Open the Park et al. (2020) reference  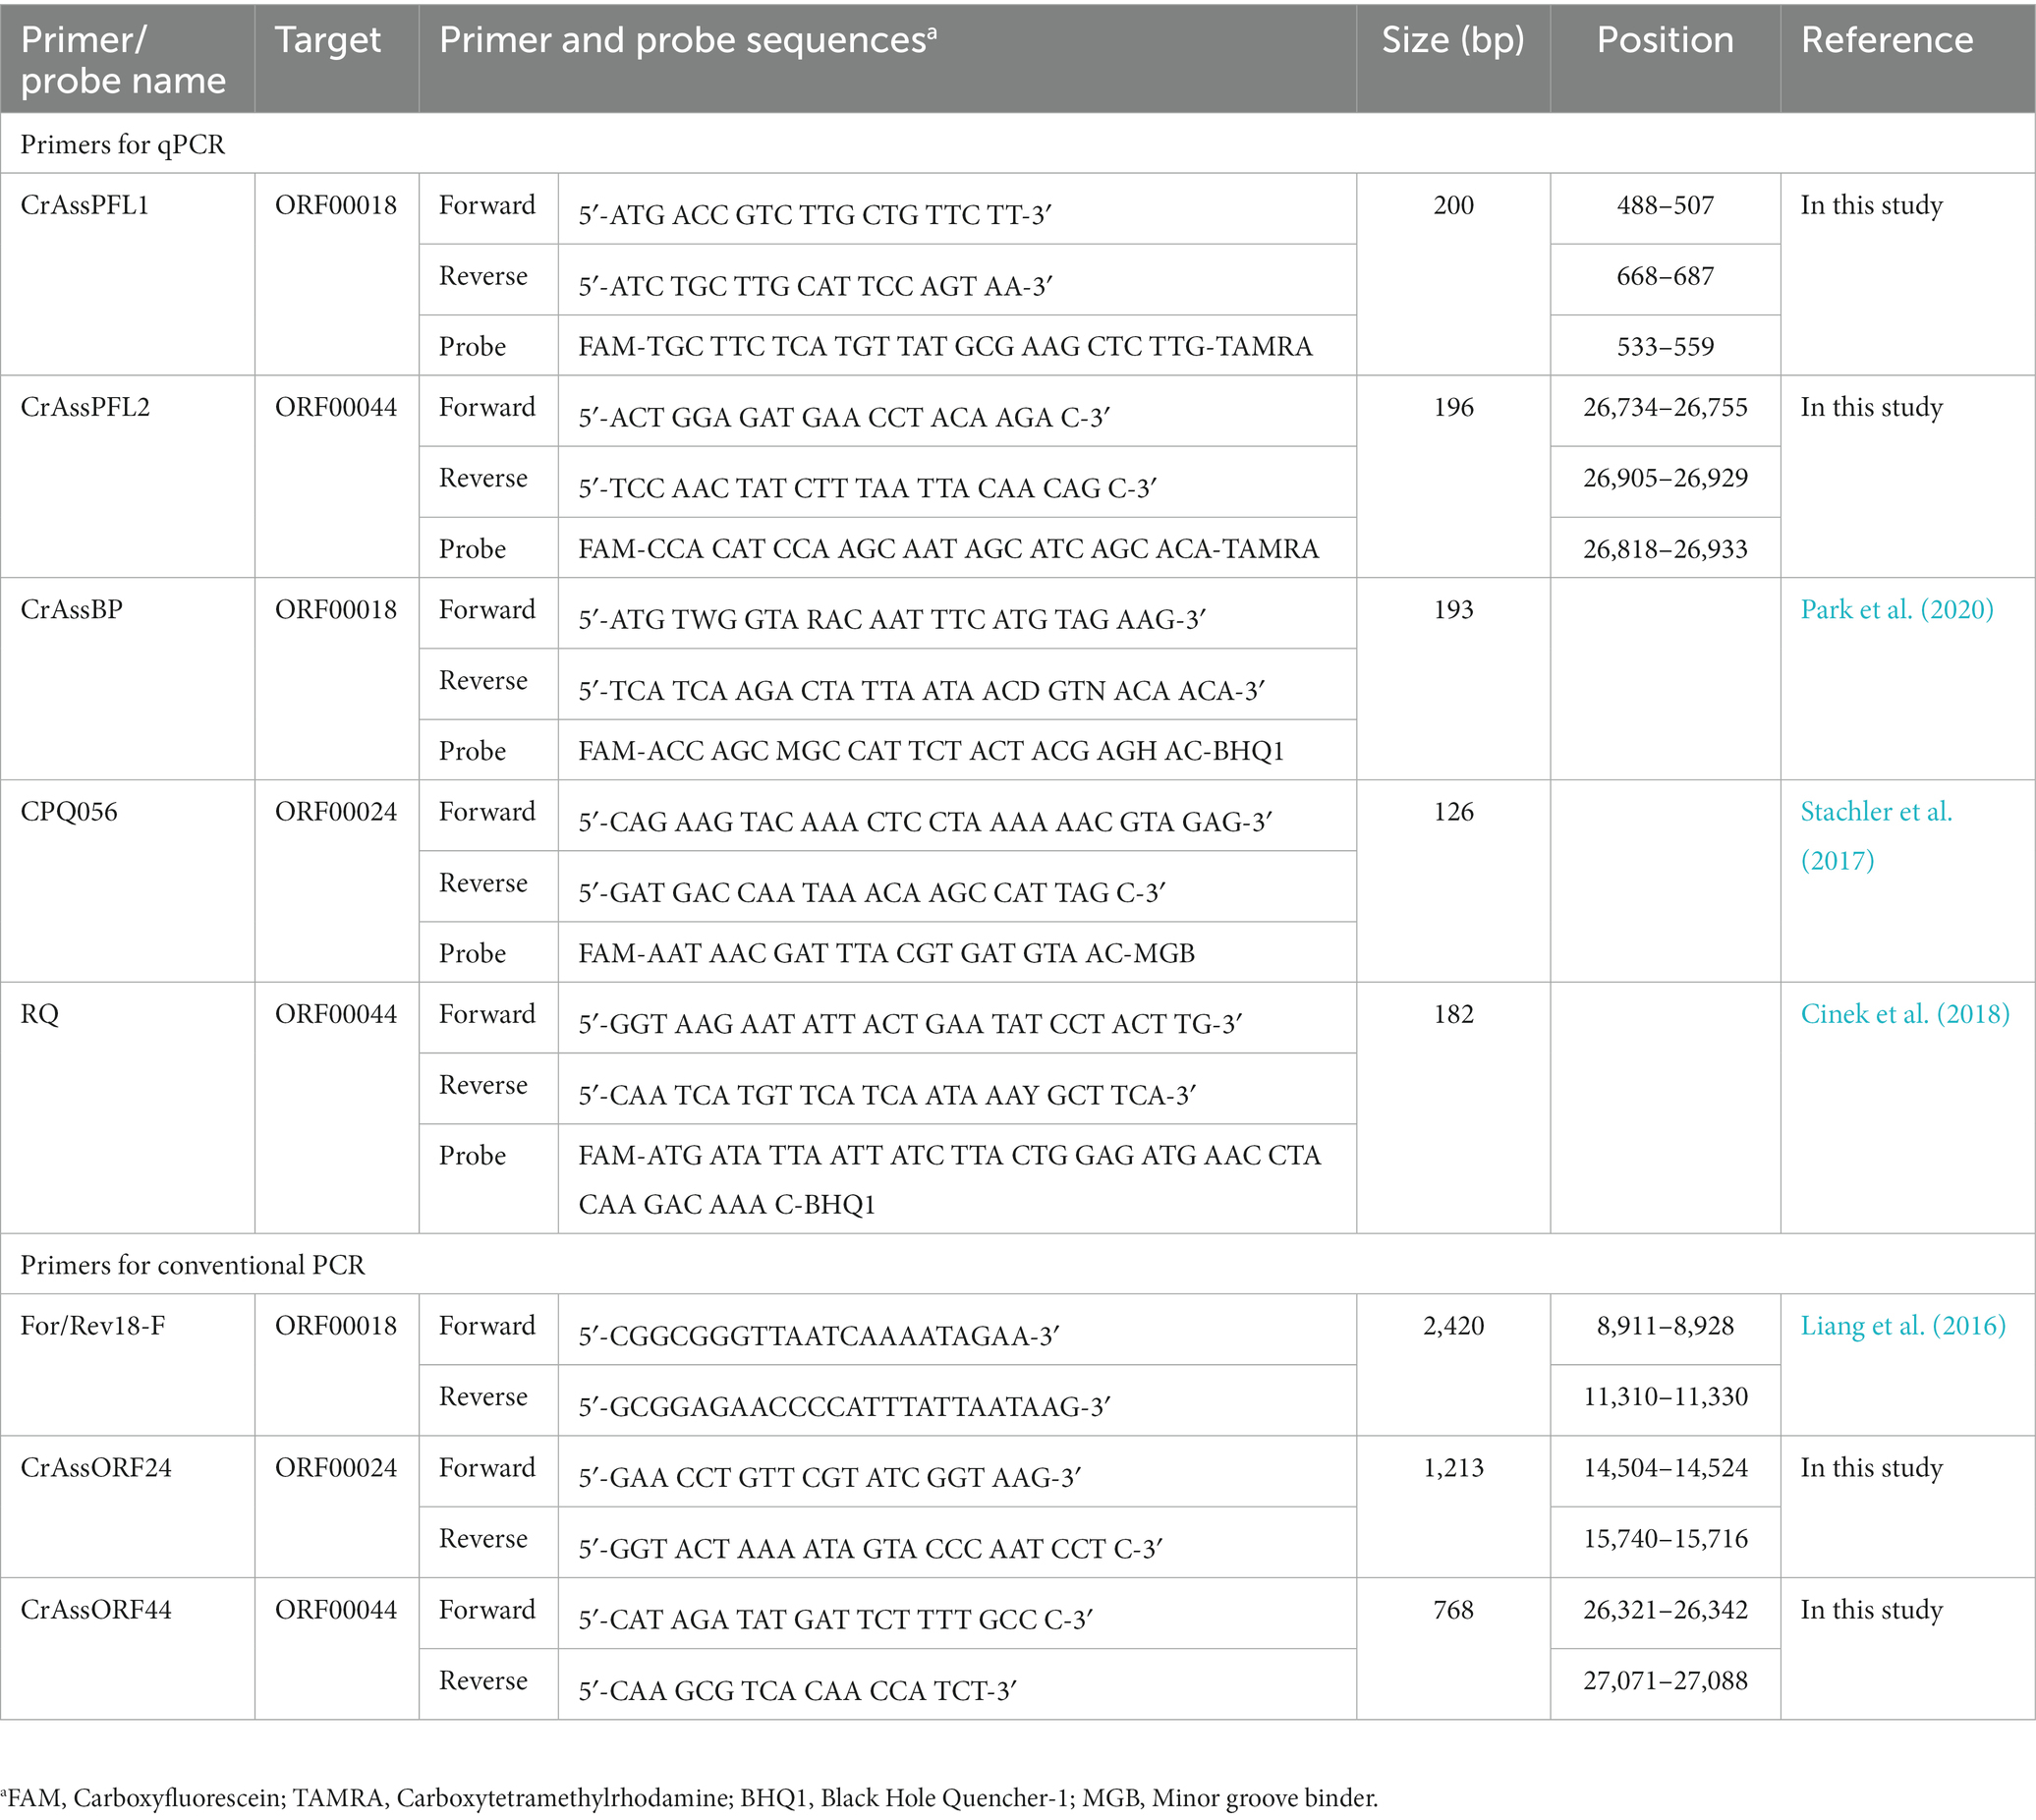[1896, 610]
